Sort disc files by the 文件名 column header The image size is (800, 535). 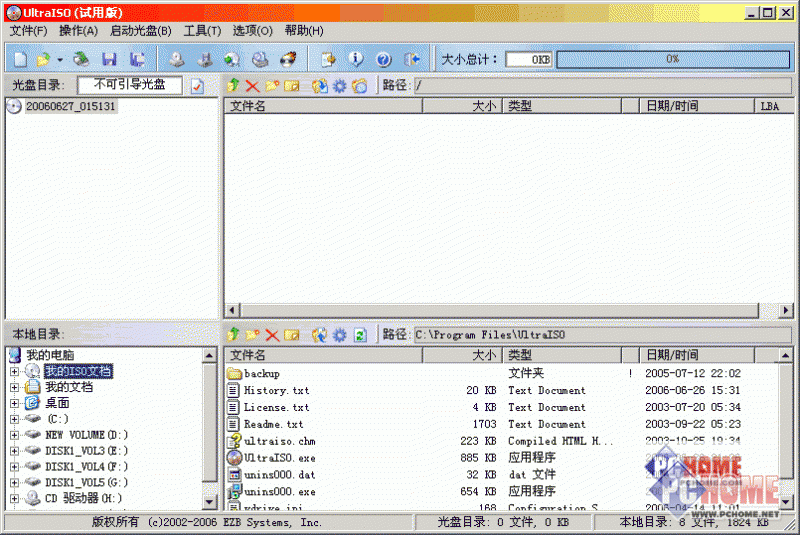click(323, 106)
